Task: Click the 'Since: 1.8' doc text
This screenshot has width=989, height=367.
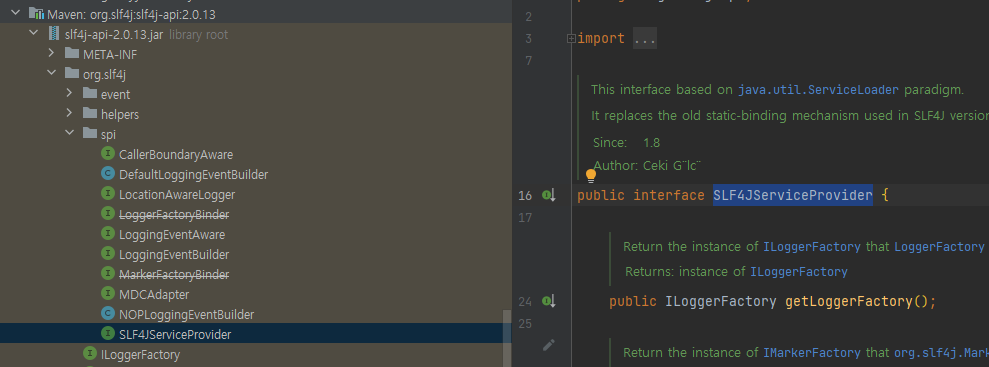Action: pyautogui.click(x=626, y=143)
